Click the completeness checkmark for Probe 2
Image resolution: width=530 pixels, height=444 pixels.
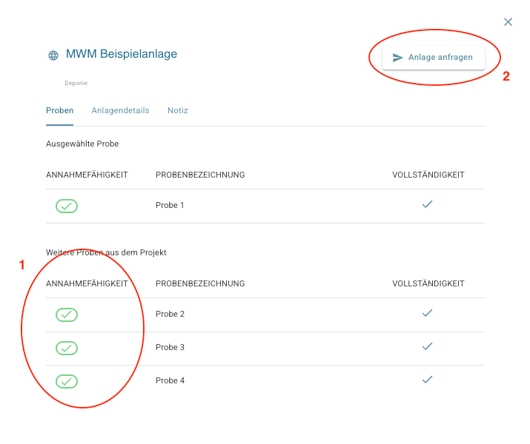tap(427, 313)
